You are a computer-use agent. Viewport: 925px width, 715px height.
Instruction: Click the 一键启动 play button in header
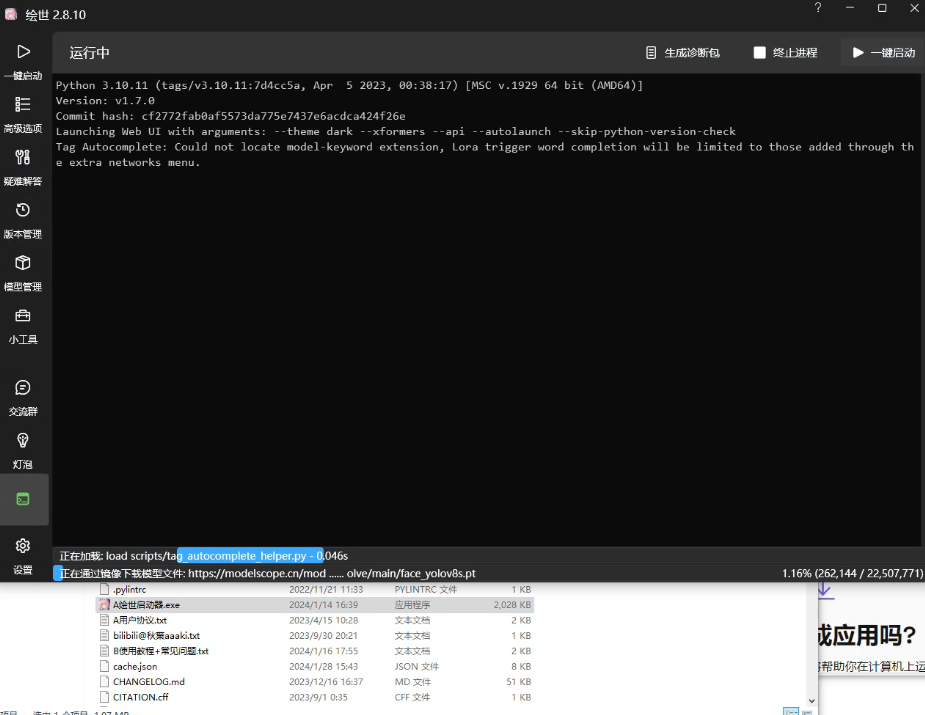pos(883,53)
